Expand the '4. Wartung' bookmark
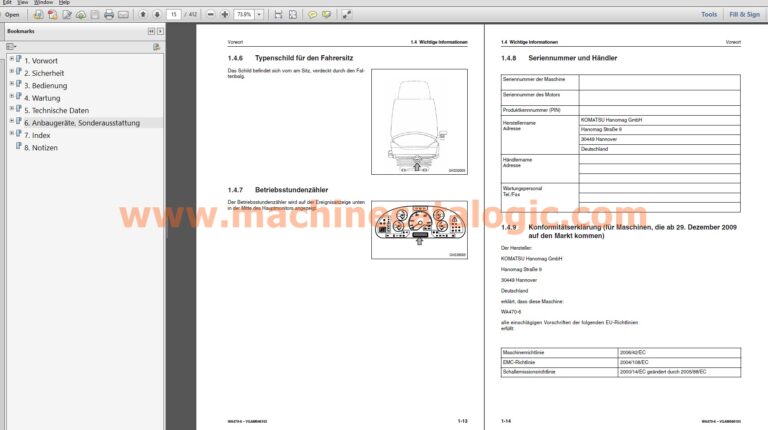 [11, 96]
